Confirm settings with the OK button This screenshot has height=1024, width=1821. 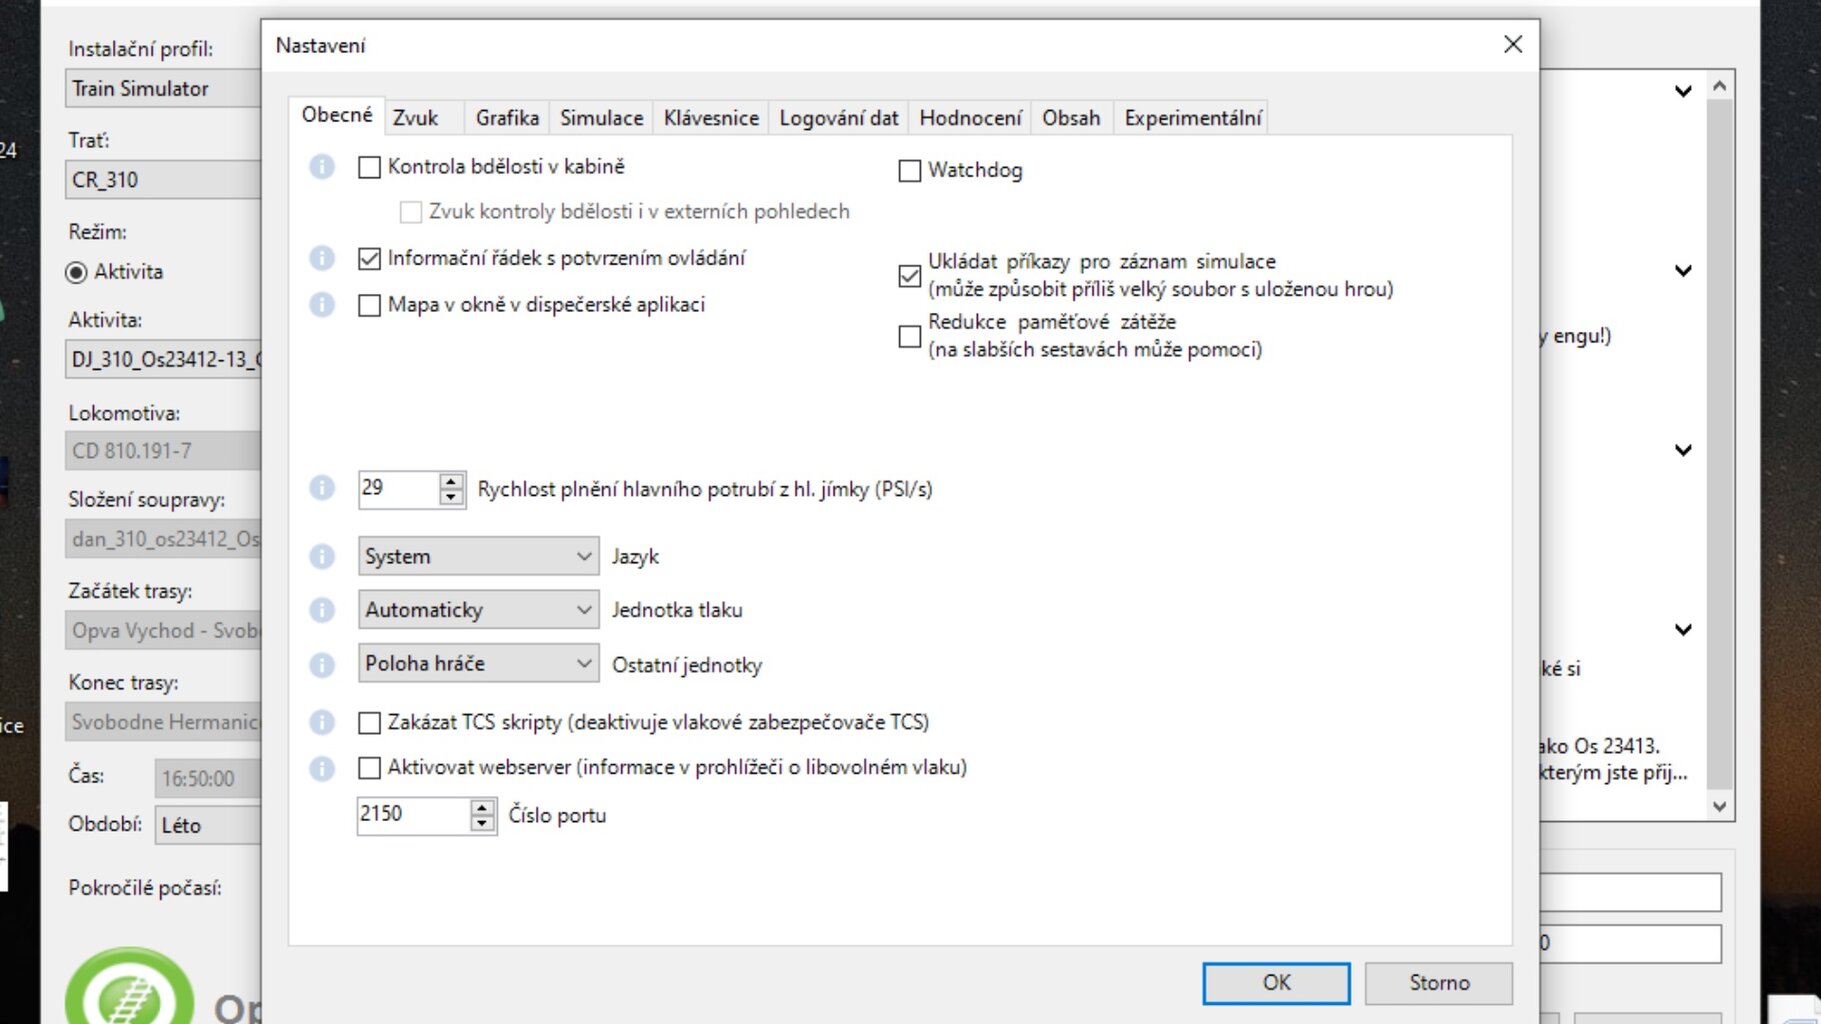[x=1276, y=983]
